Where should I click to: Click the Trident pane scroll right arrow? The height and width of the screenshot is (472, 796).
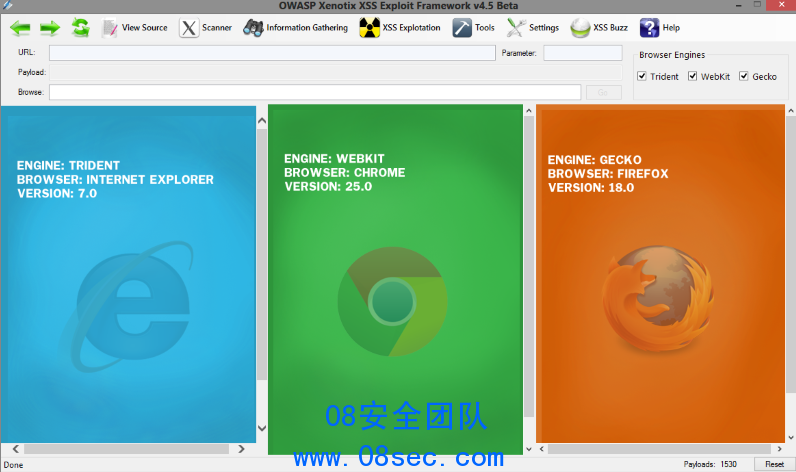click(x=241, y=449)
